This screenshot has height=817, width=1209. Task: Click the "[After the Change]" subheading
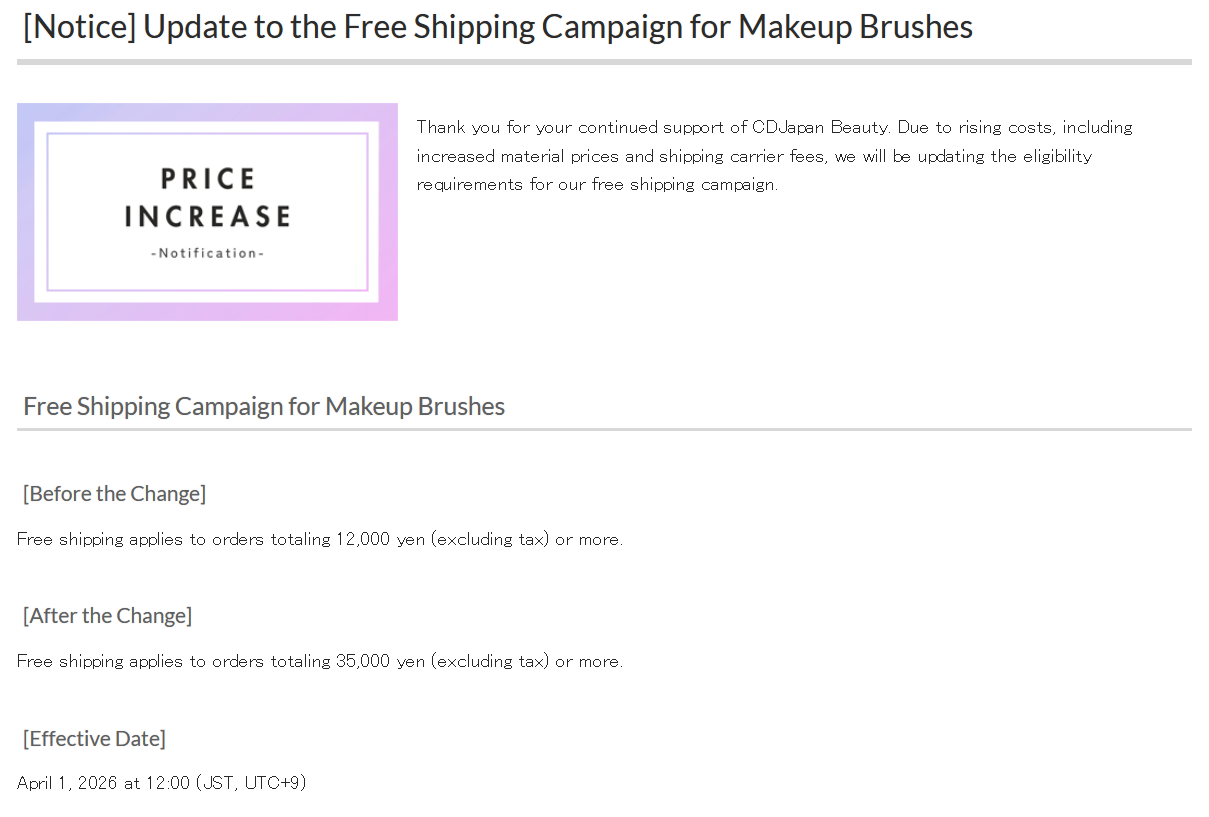[107, 615]
